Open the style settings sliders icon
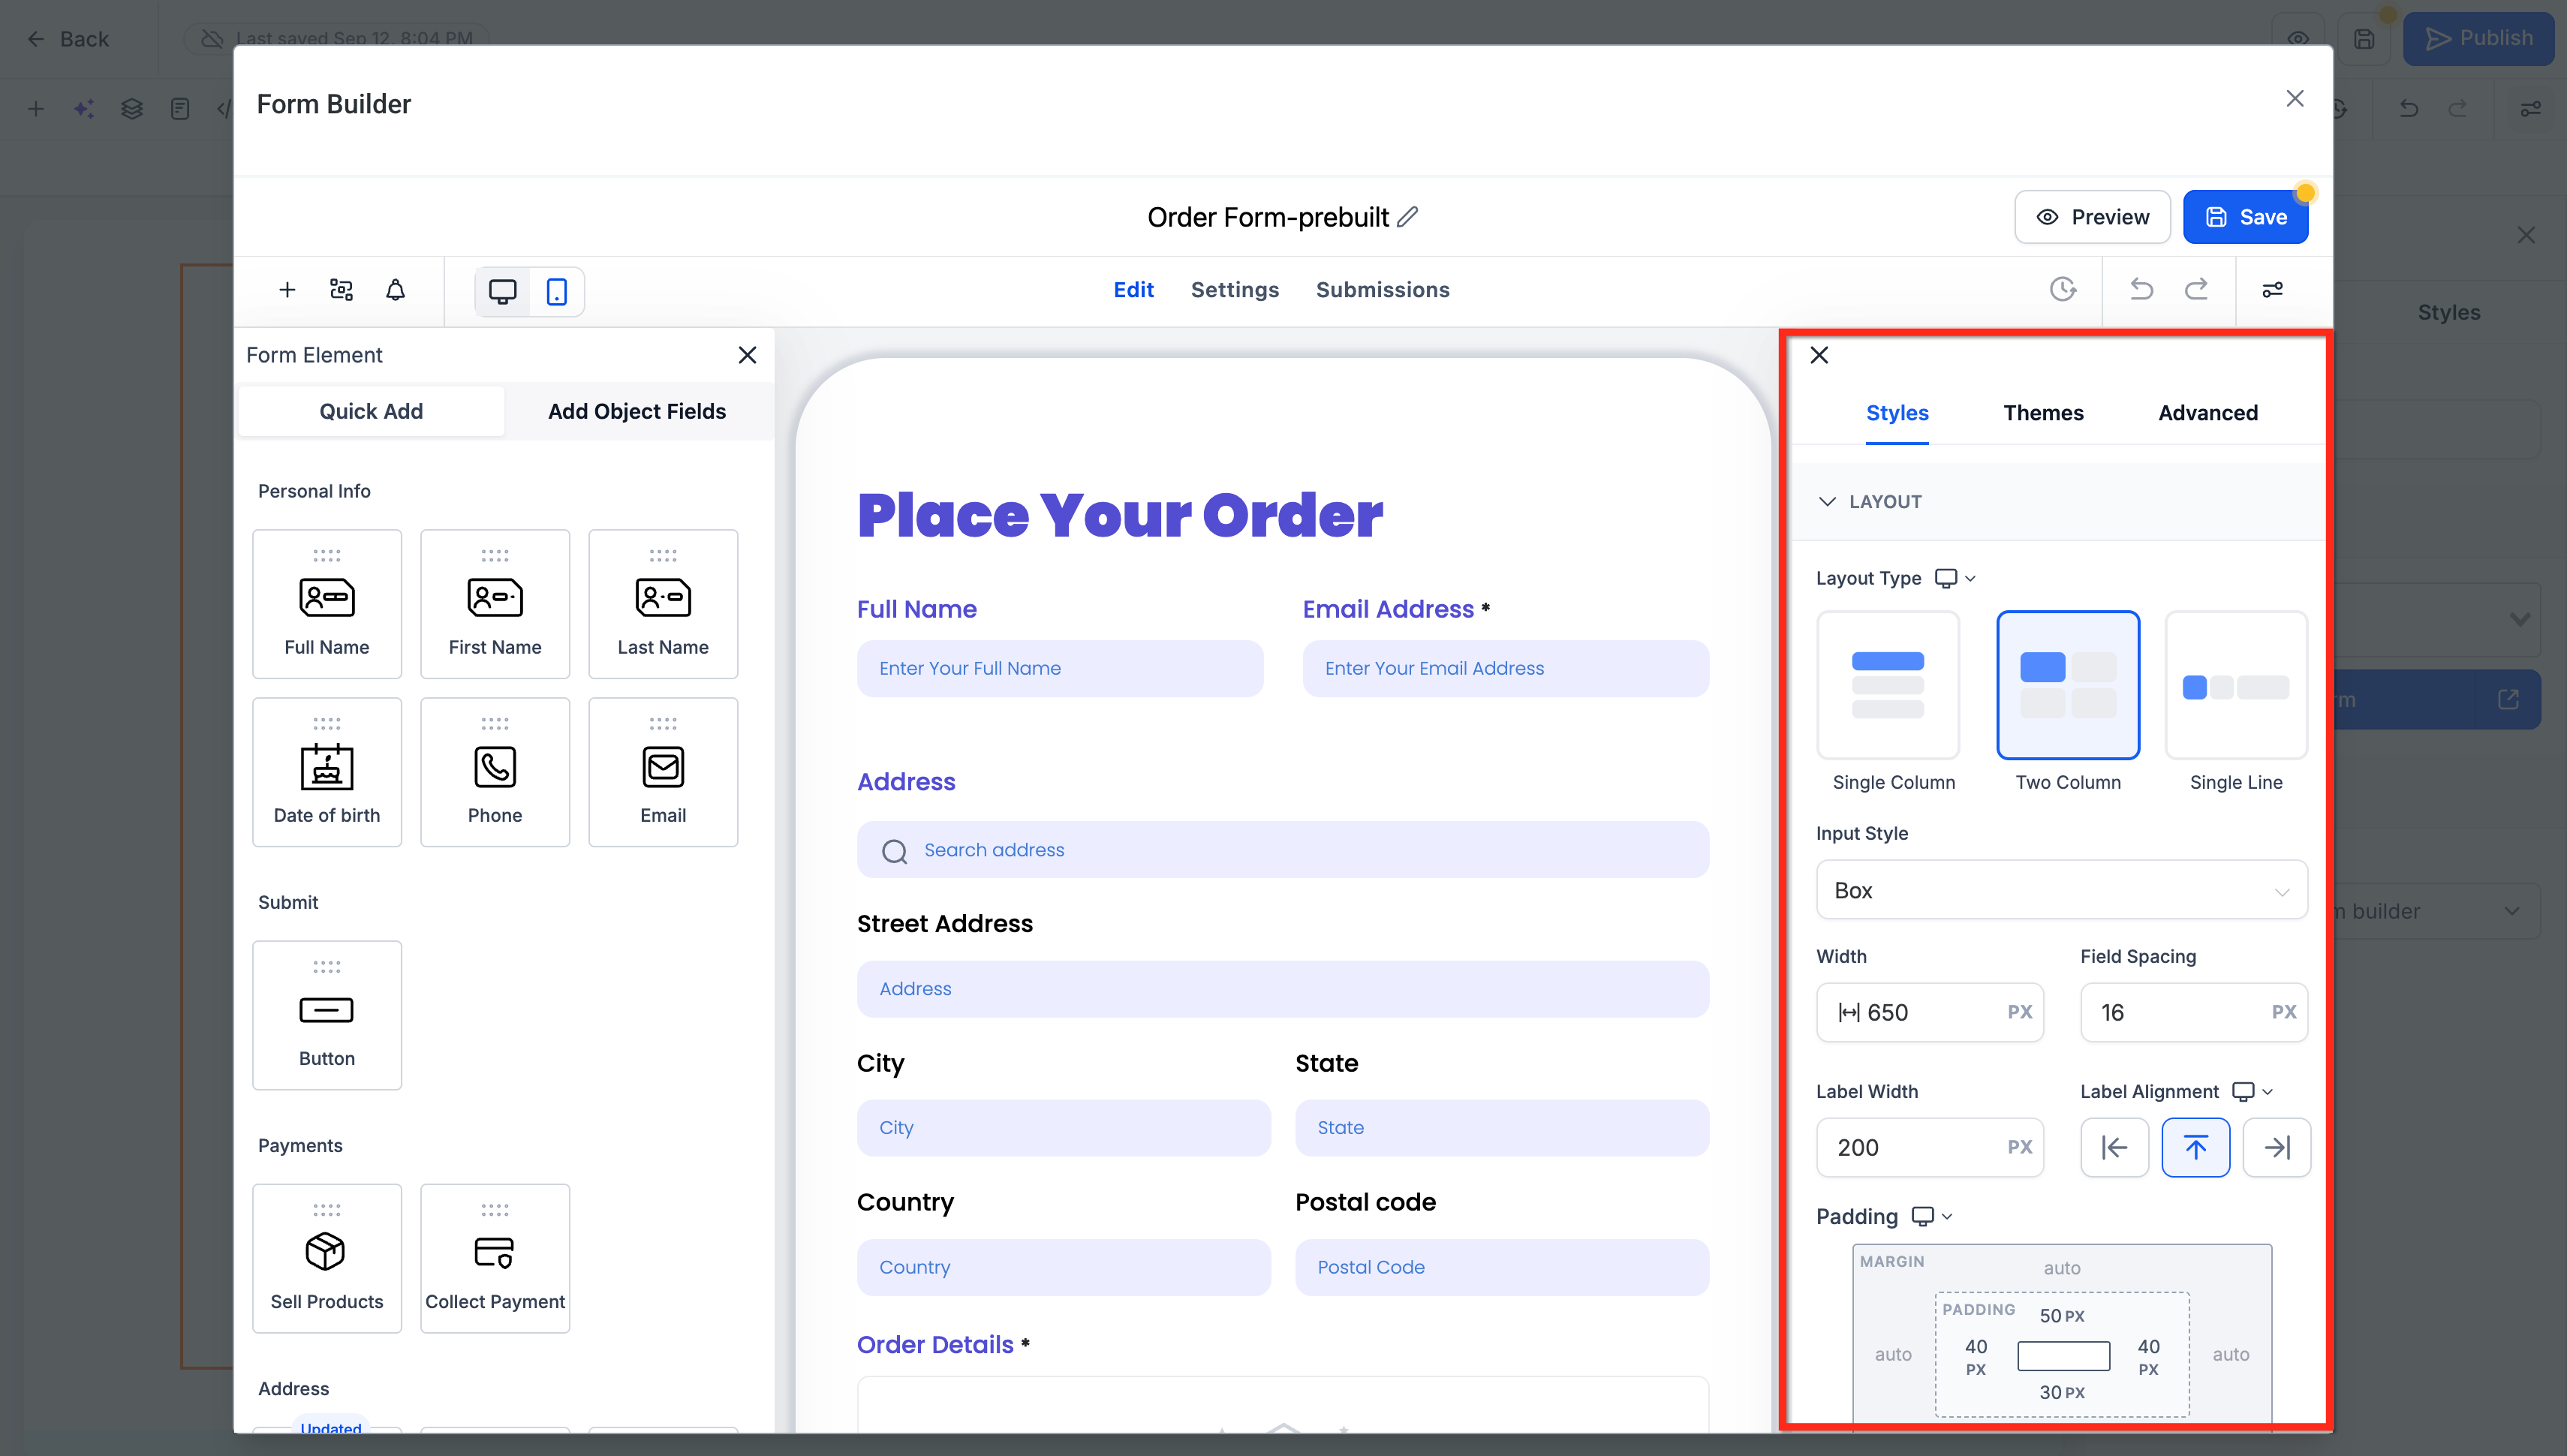Image resolution: width=2567 pixels, height=1456 pixels. point(2272,290)
